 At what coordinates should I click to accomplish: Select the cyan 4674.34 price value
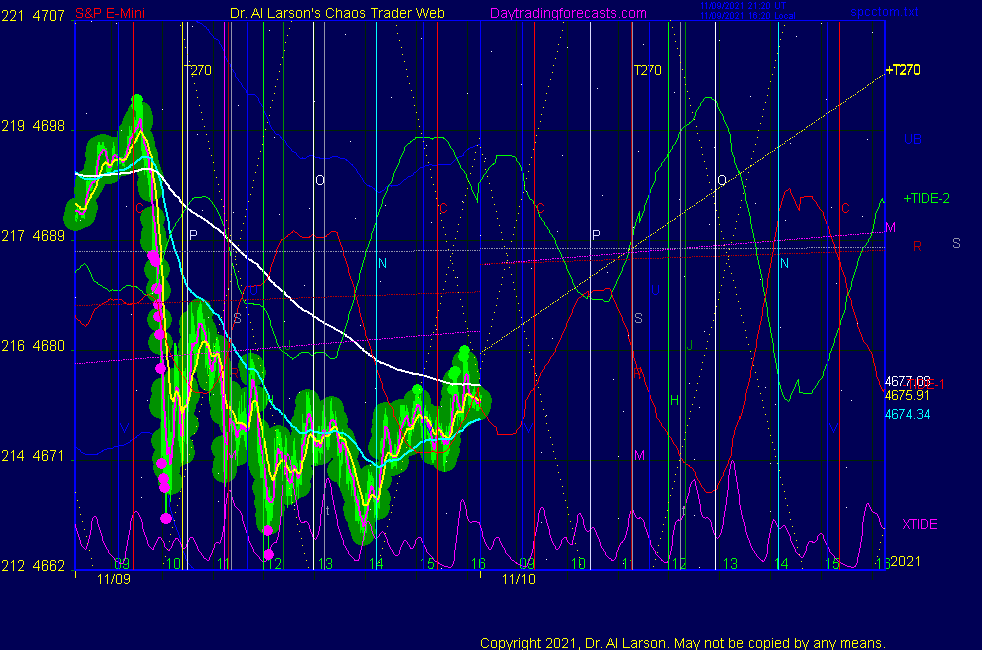pos(908,414)
